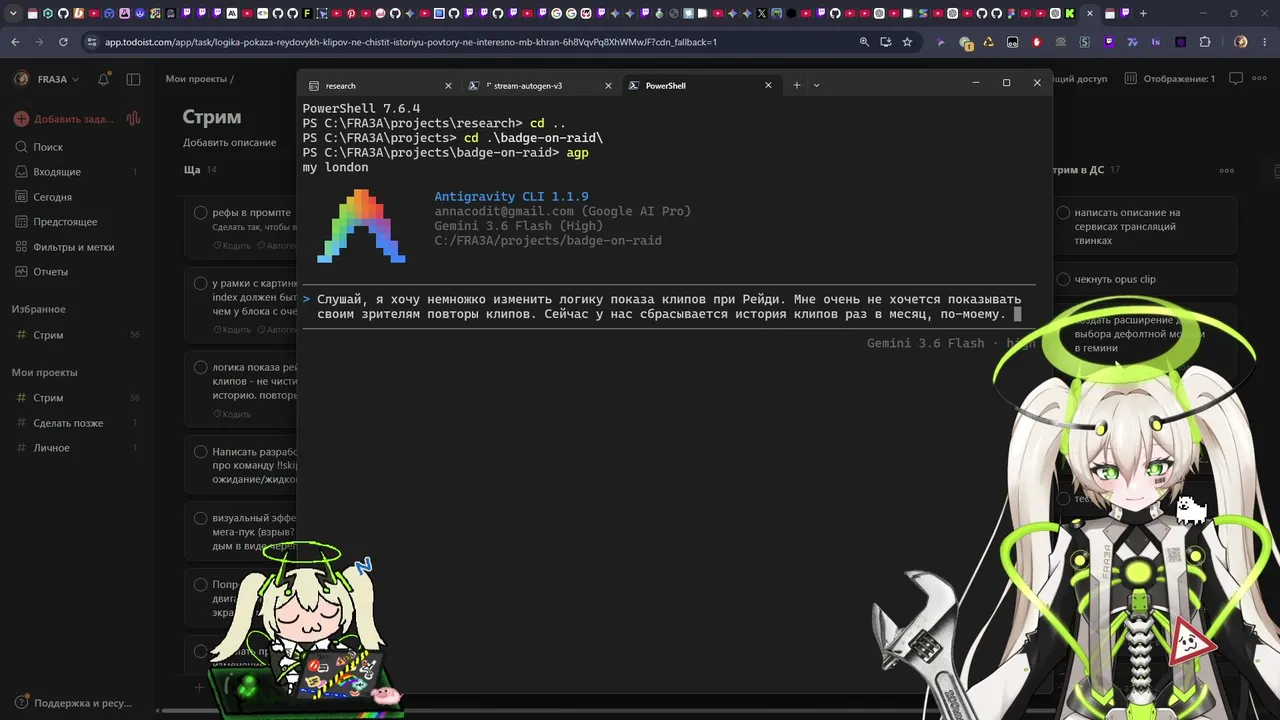Image resolution: width=1280 pixels, height=720 pixels.
Task: Open task 'создать расширение для выбора дефолтной модели'
Action: pos(1140,334)
